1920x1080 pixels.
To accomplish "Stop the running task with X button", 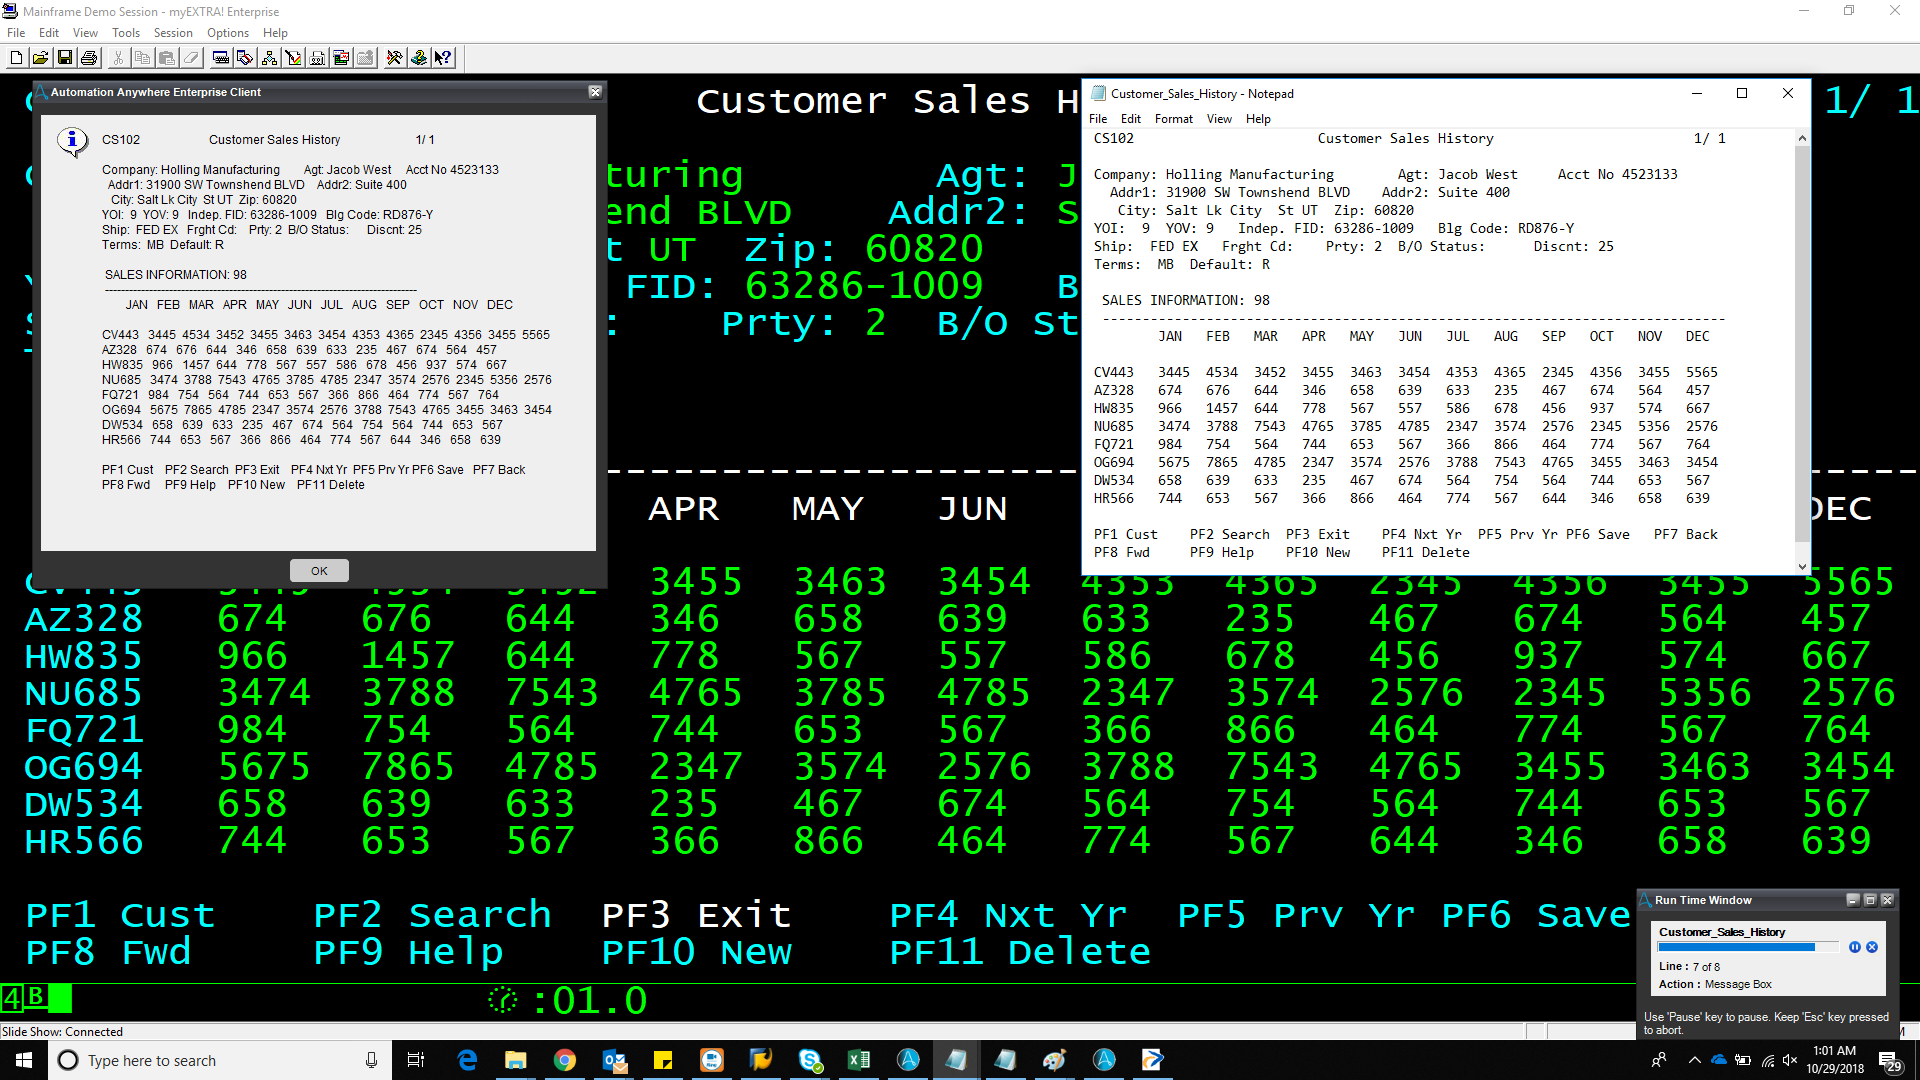I will (1872, 947).
